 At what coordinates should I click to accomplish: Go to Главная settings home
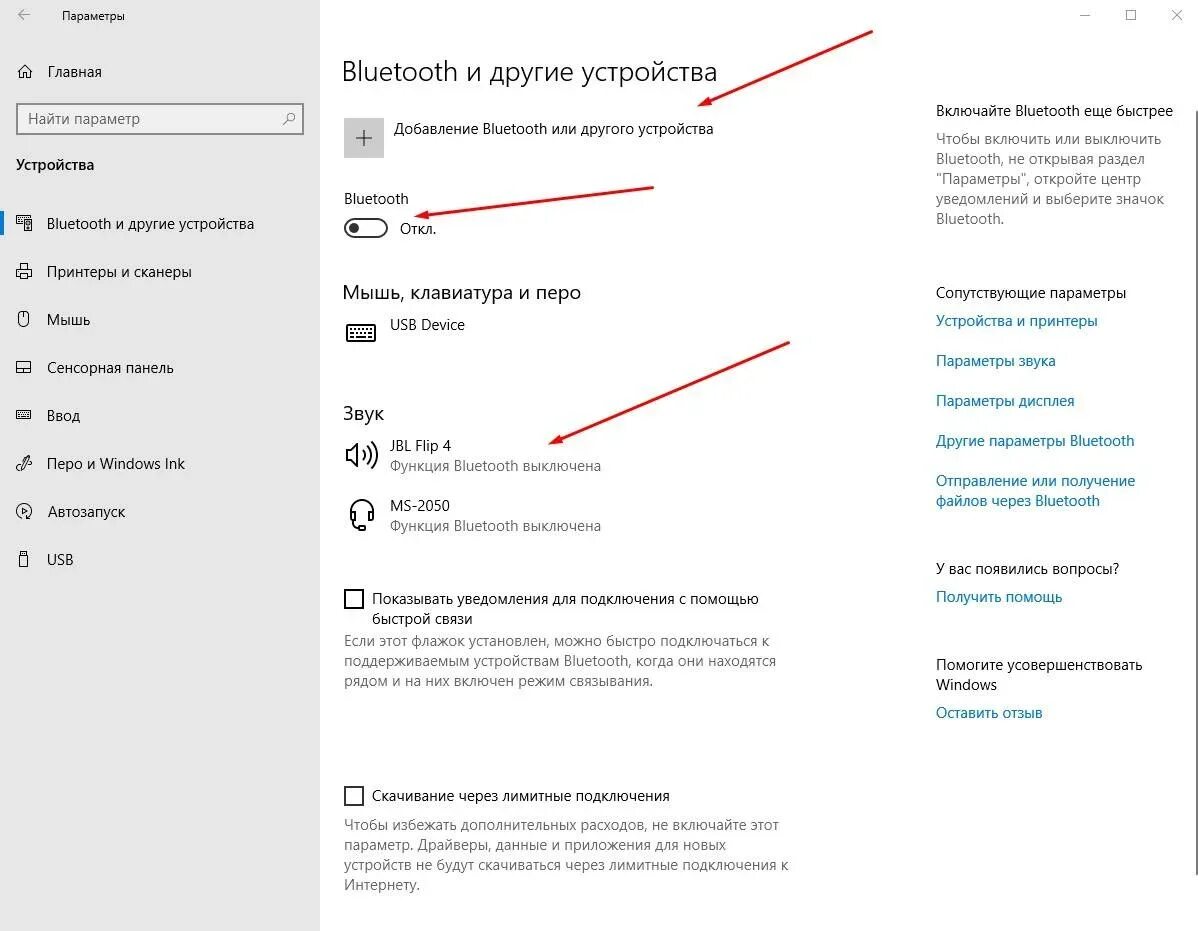click(75, 72)
